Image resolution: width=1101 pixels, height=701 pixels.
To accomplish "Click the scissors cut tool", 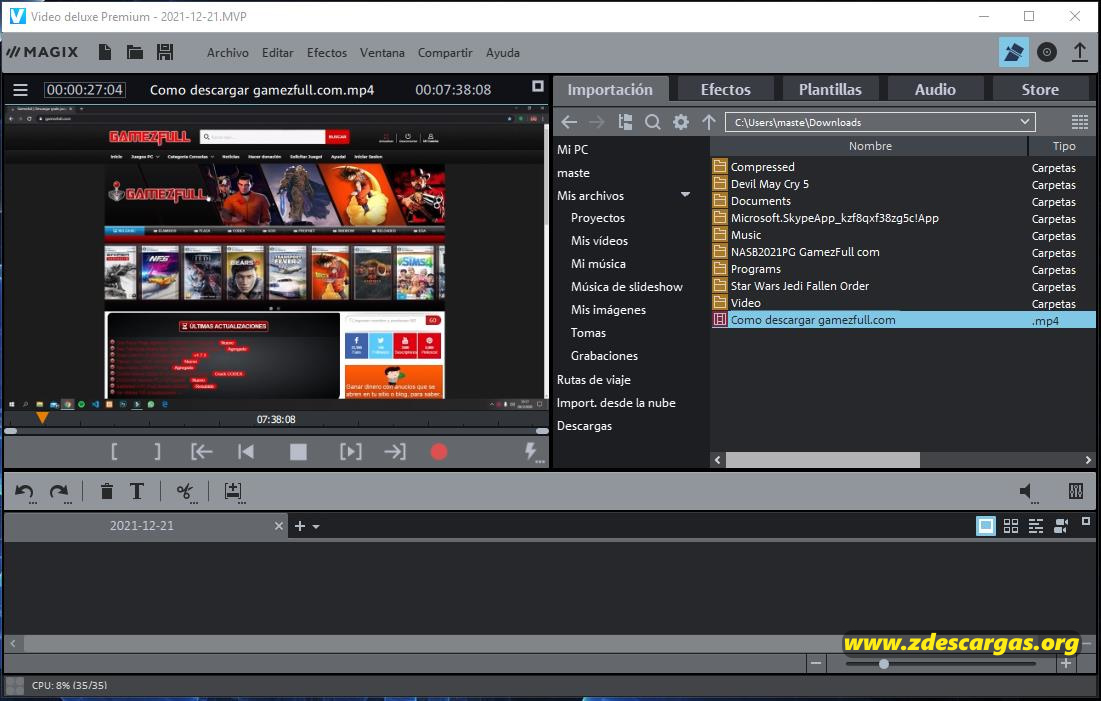I will point(185,491).
